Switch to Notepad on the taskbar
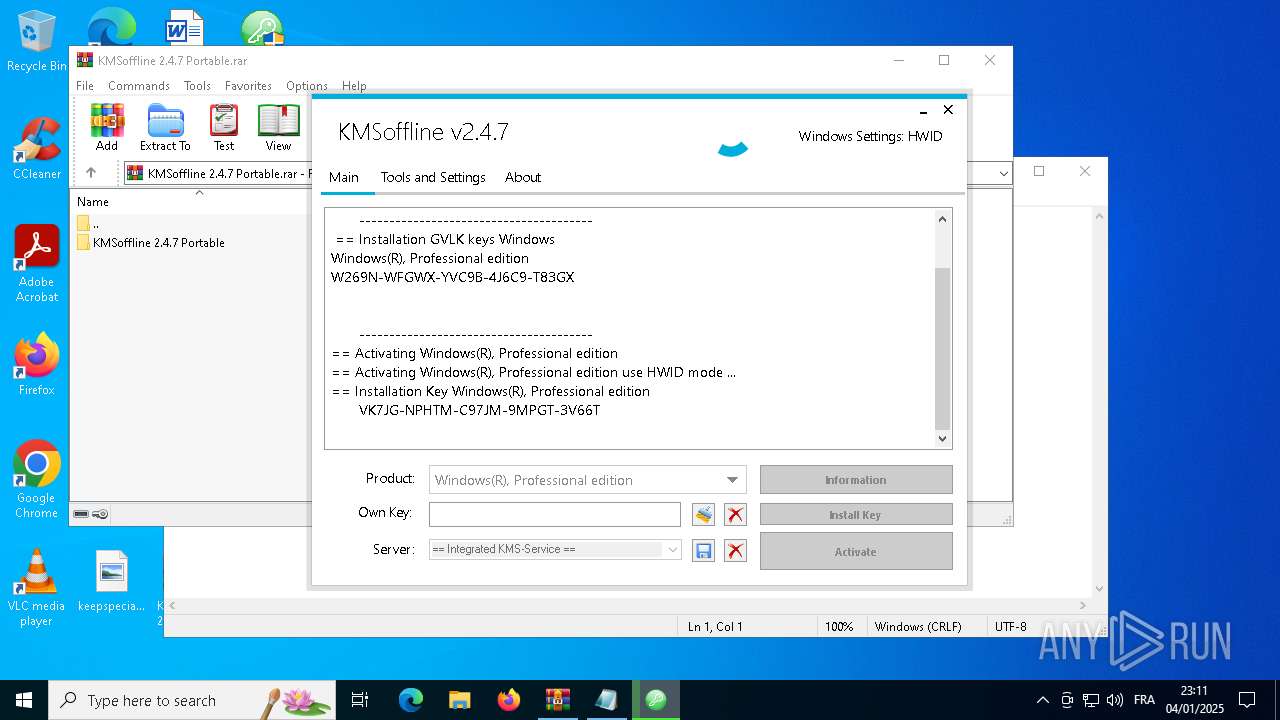 coord(606,700)
